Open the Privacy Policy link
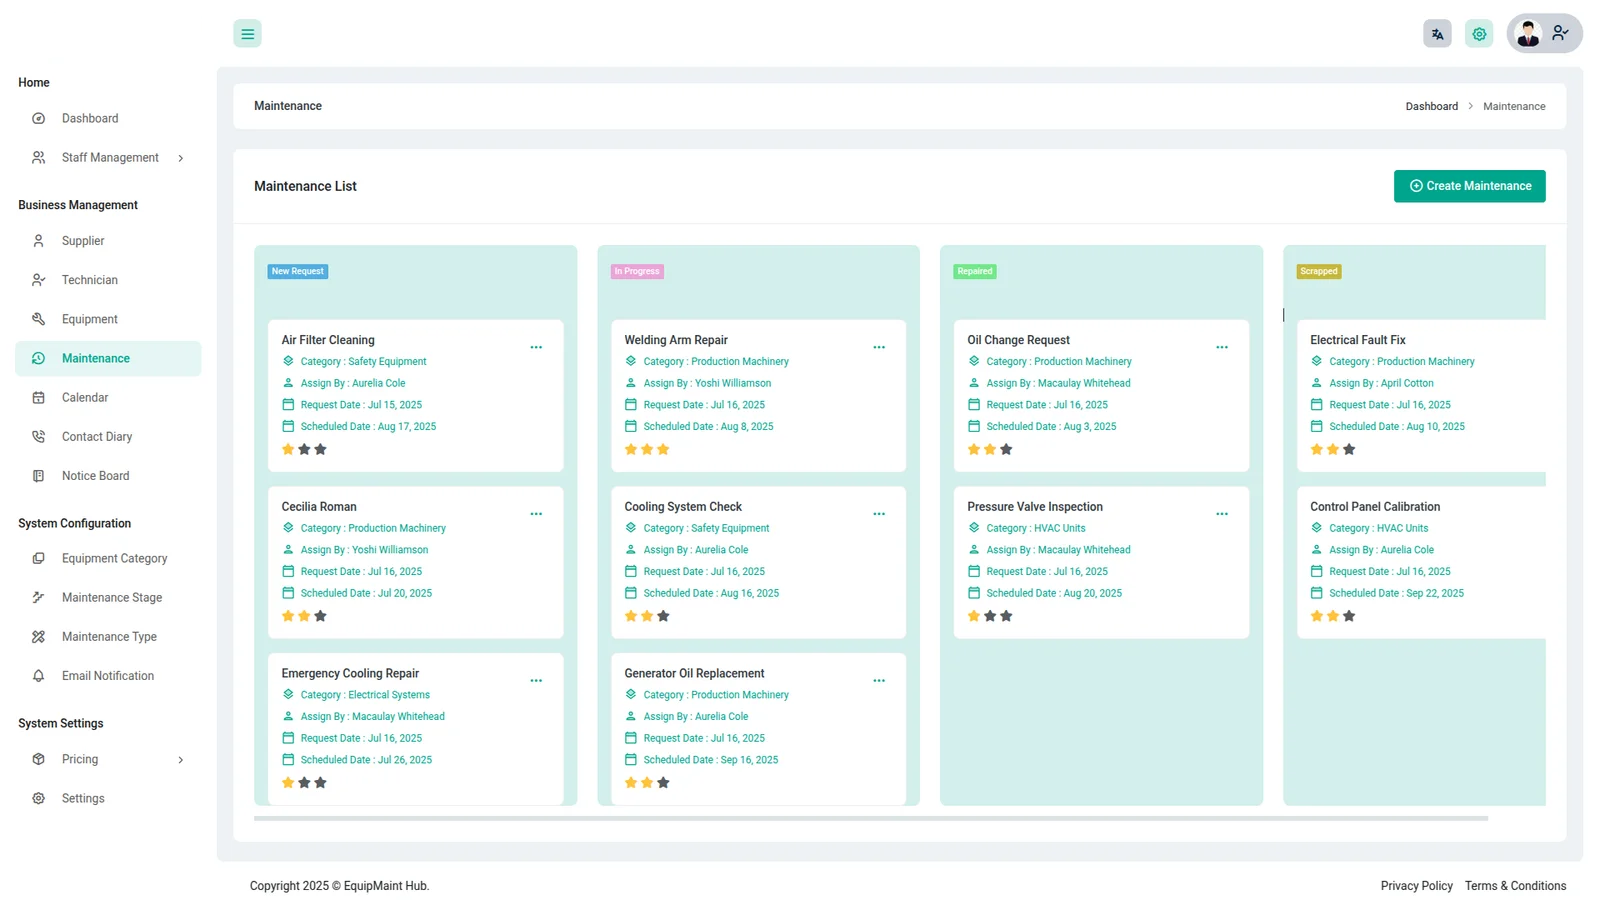 click(1416, 886)
